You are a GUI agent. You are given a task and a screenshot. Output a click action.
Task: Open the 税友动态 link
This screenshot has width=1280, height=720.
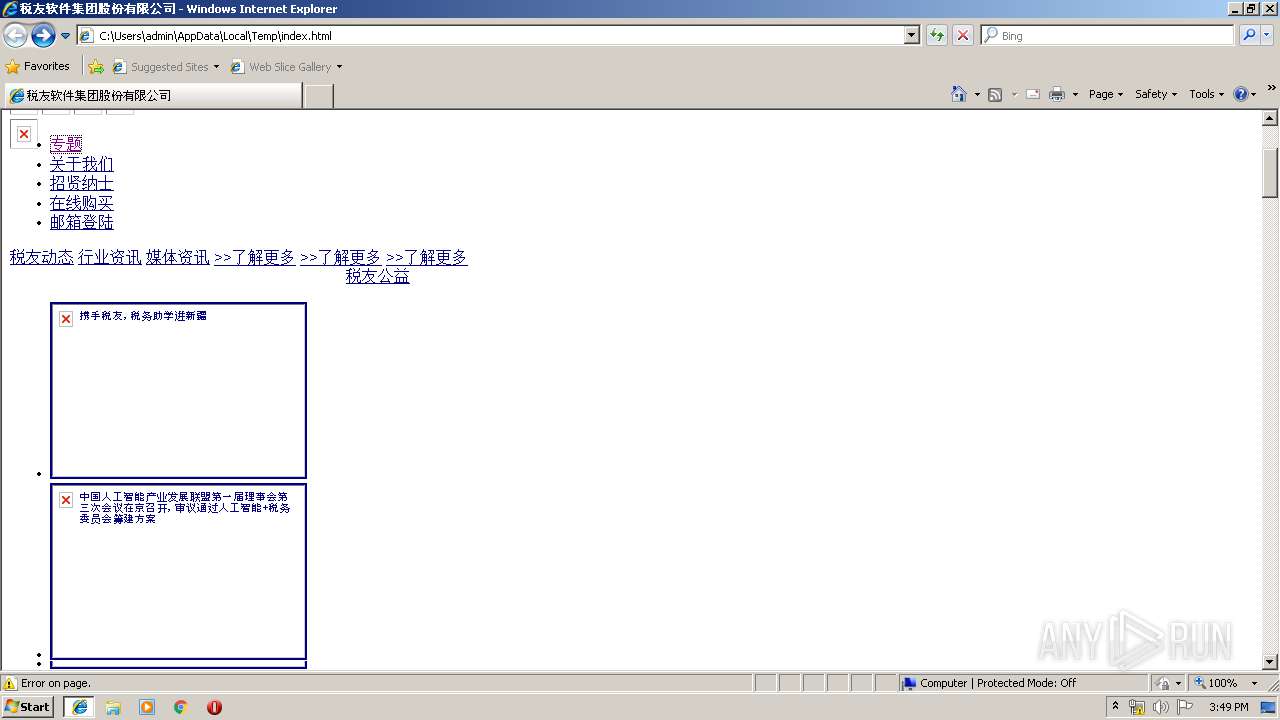coord(42,257)
